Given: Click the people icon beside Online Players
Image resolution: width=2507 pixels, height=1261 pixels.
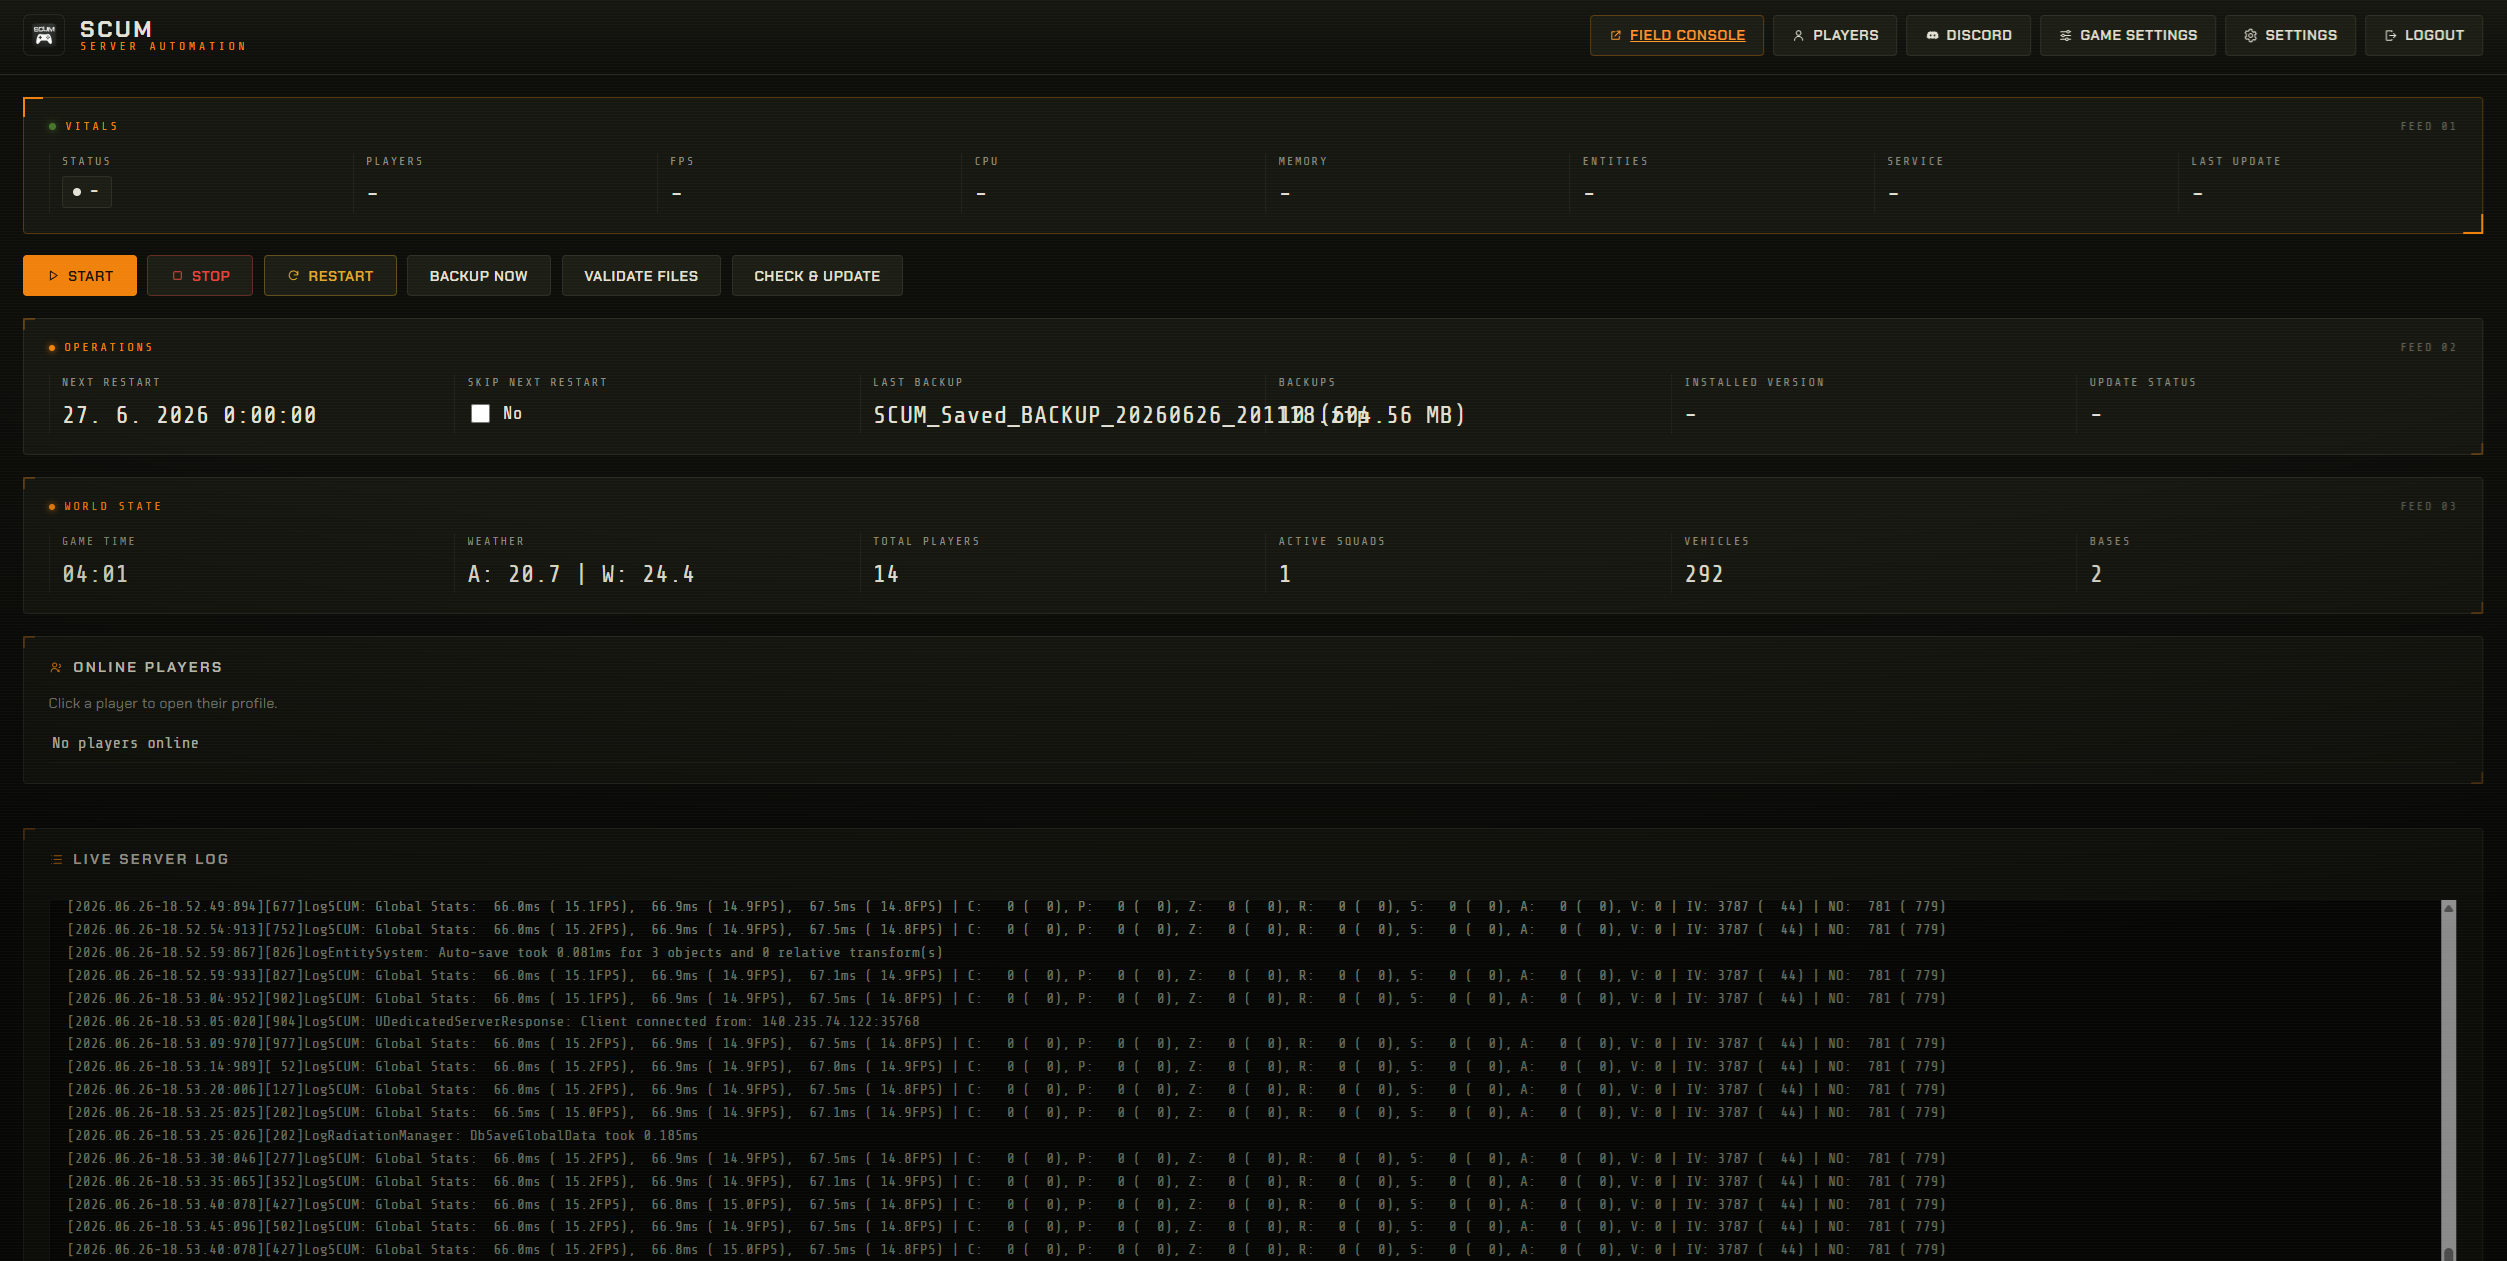Looking at the screenshot, I should click(56, 667).
